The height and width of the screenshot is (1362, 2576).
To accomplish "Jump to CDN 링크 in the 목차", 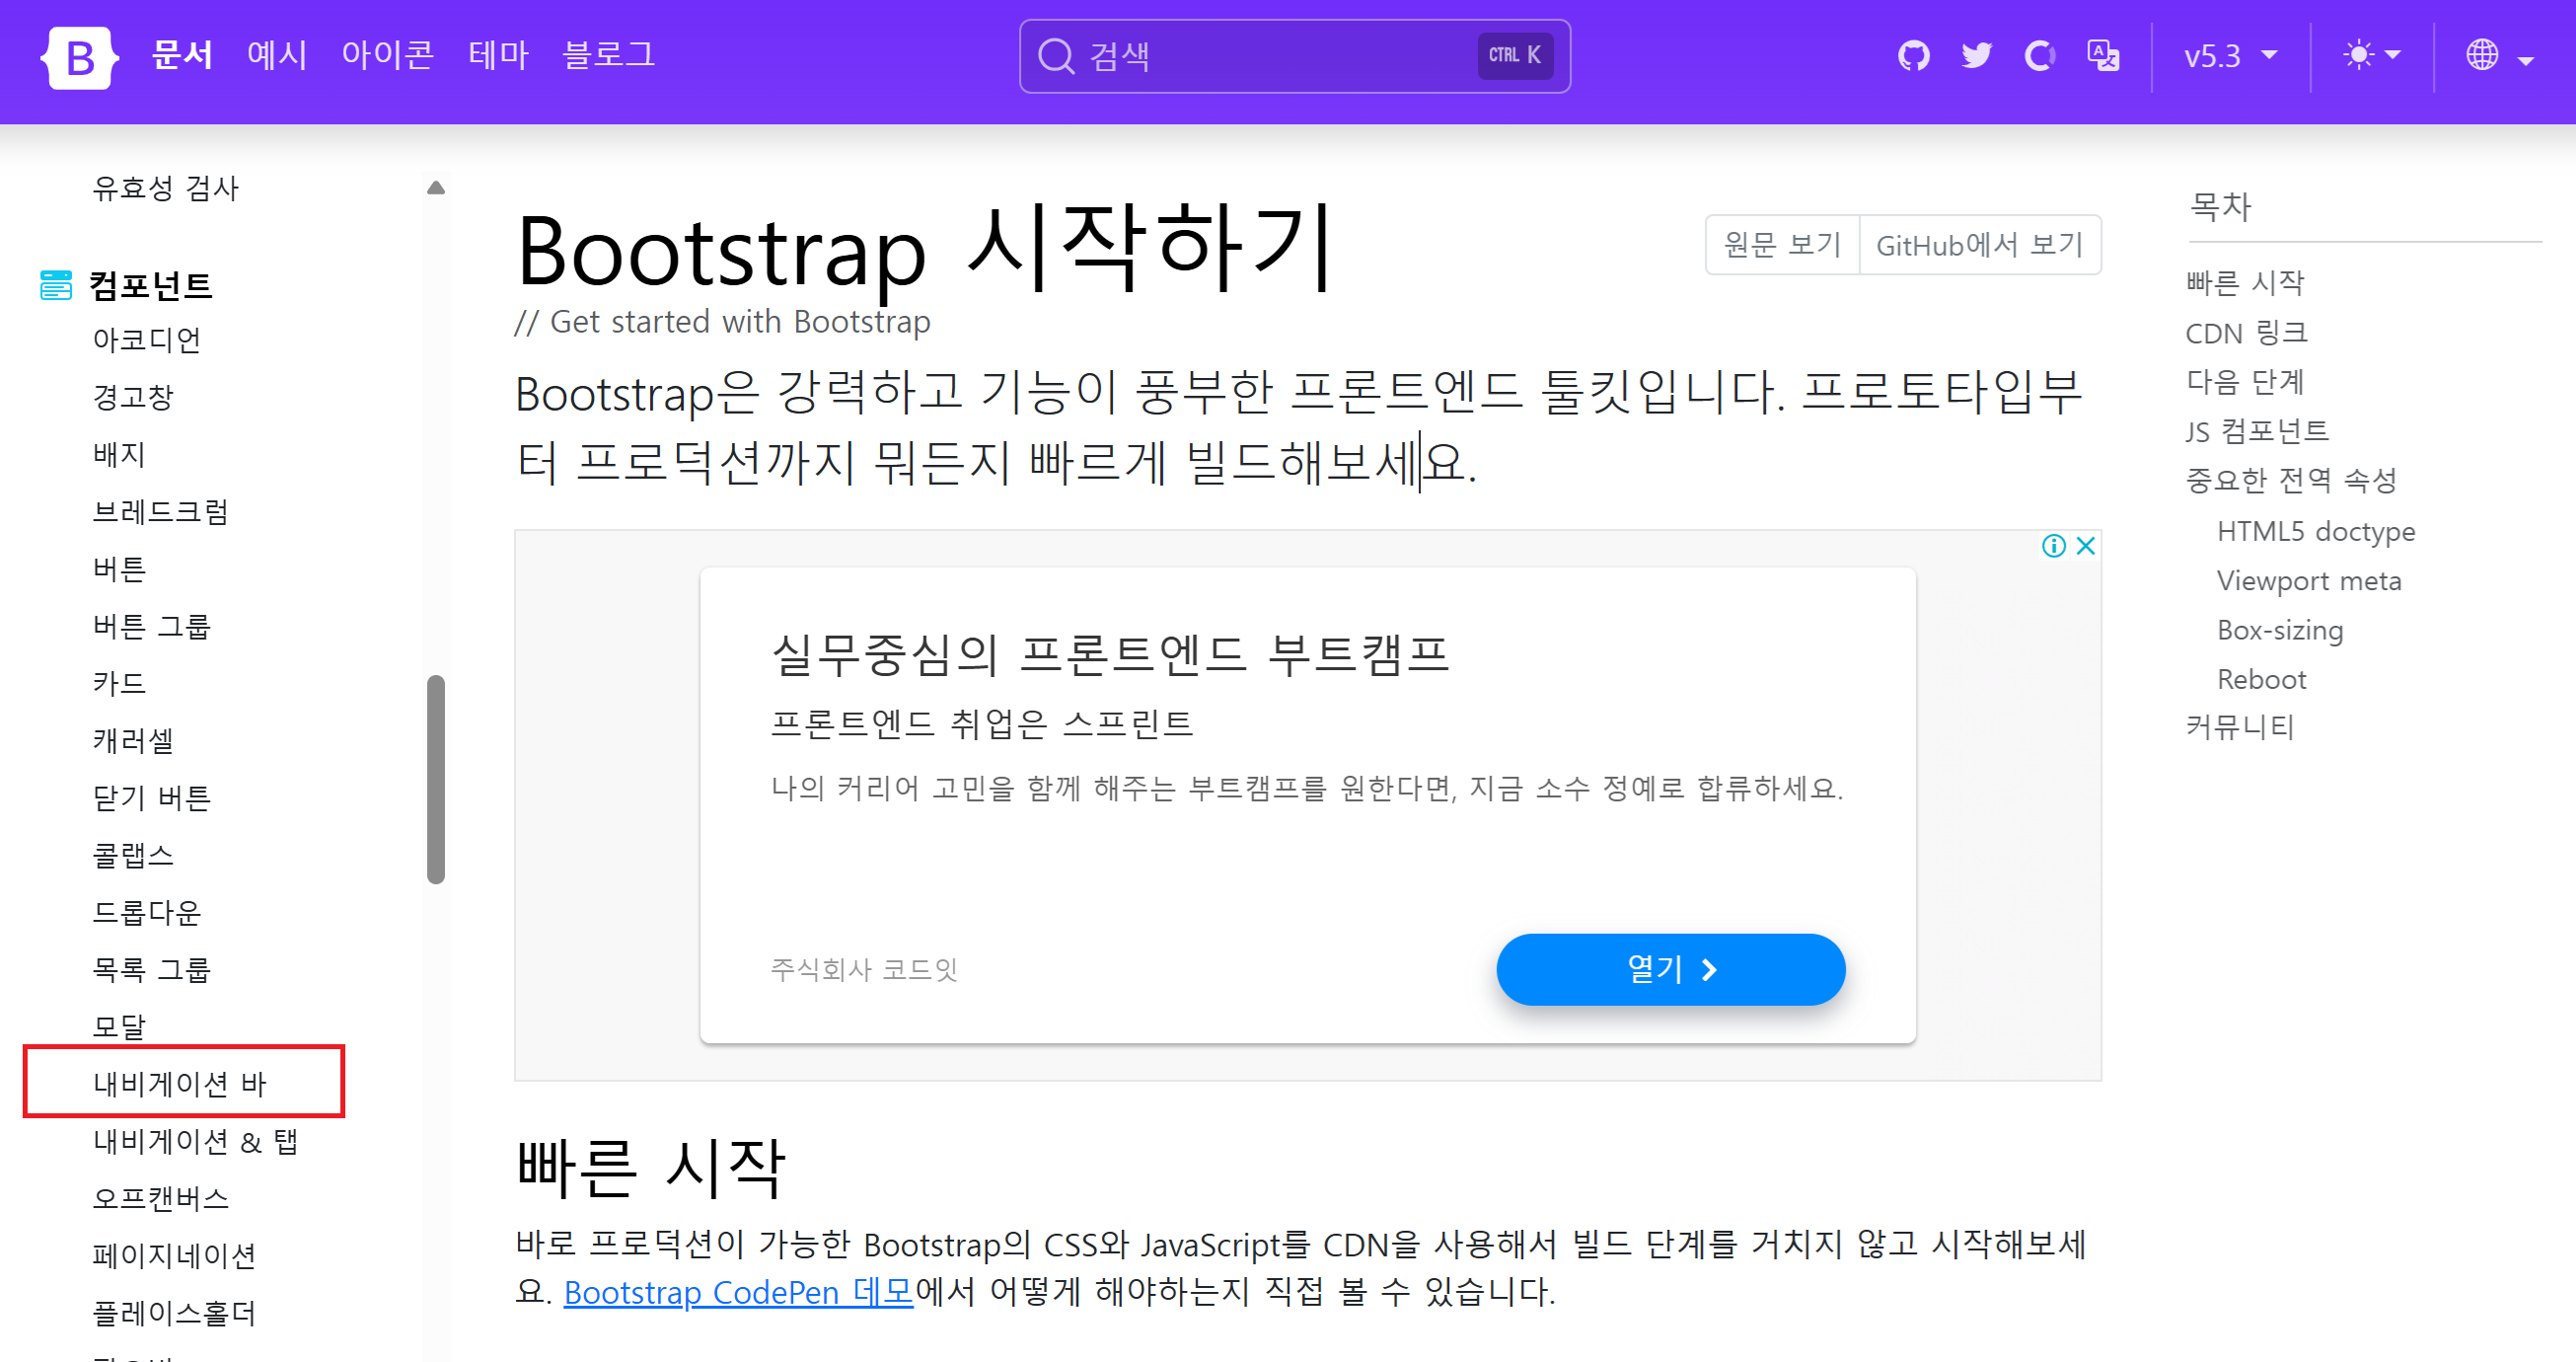I will 2247,333.
